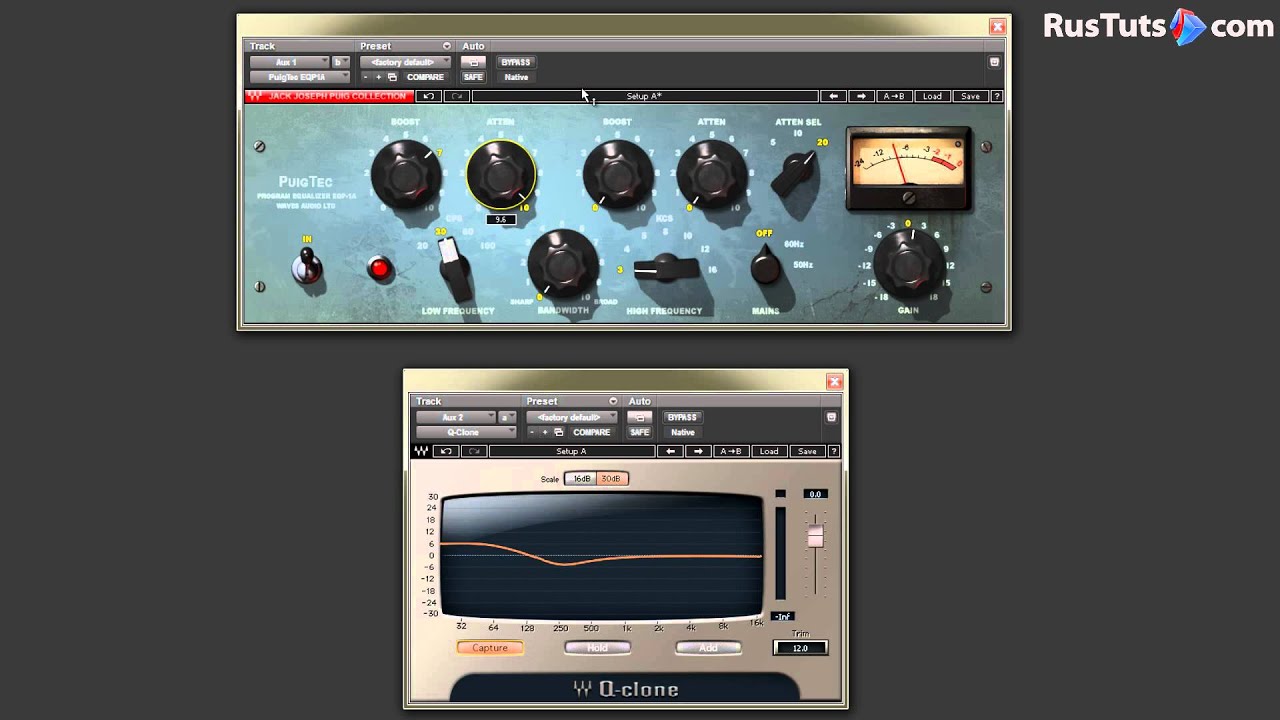Click the Q-Clone trim fader handle
This screenshot has height=720, width=1280.
click(815, 537)
